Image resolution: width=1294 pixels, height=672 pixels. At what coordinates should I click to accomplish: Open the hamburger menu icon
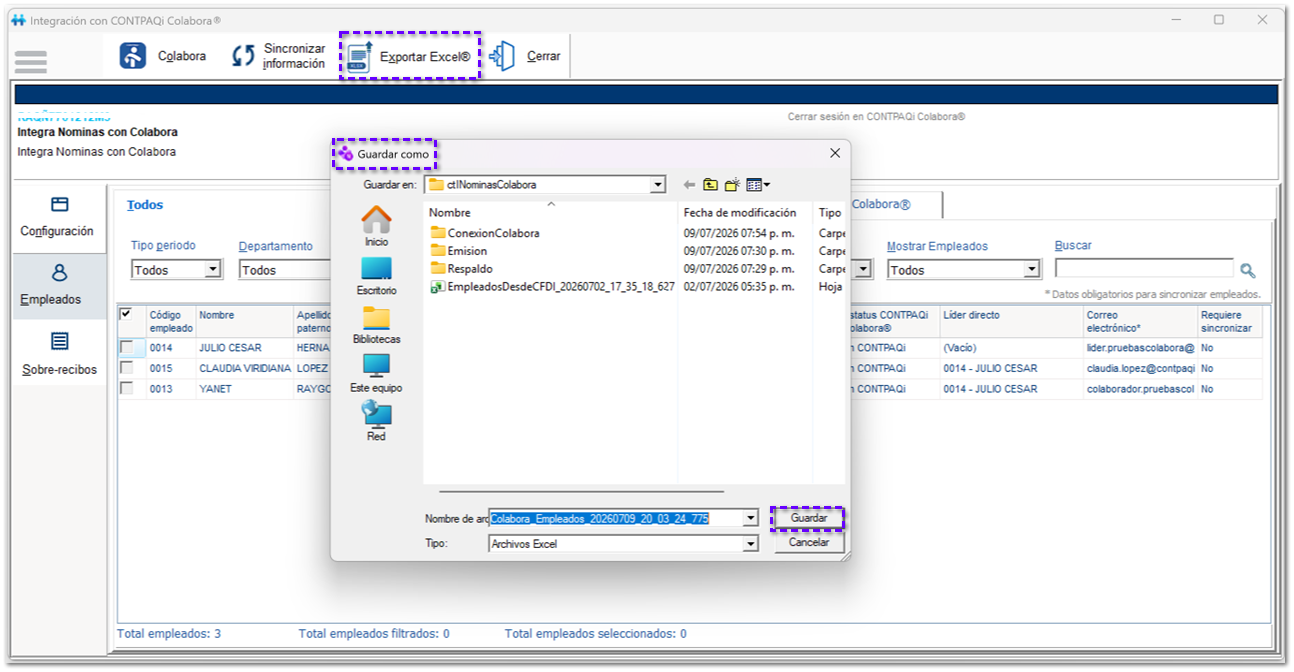pos(31,61)
